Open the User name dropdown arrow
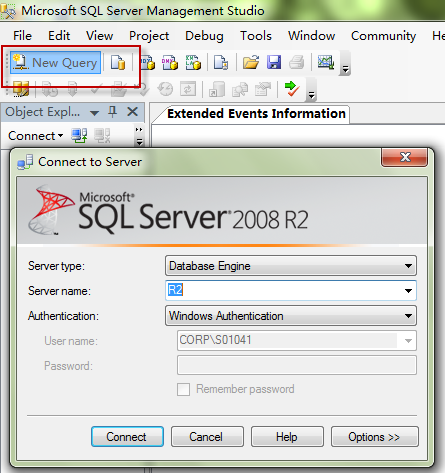This screenshot has height=473, width=445. (408, 341)
